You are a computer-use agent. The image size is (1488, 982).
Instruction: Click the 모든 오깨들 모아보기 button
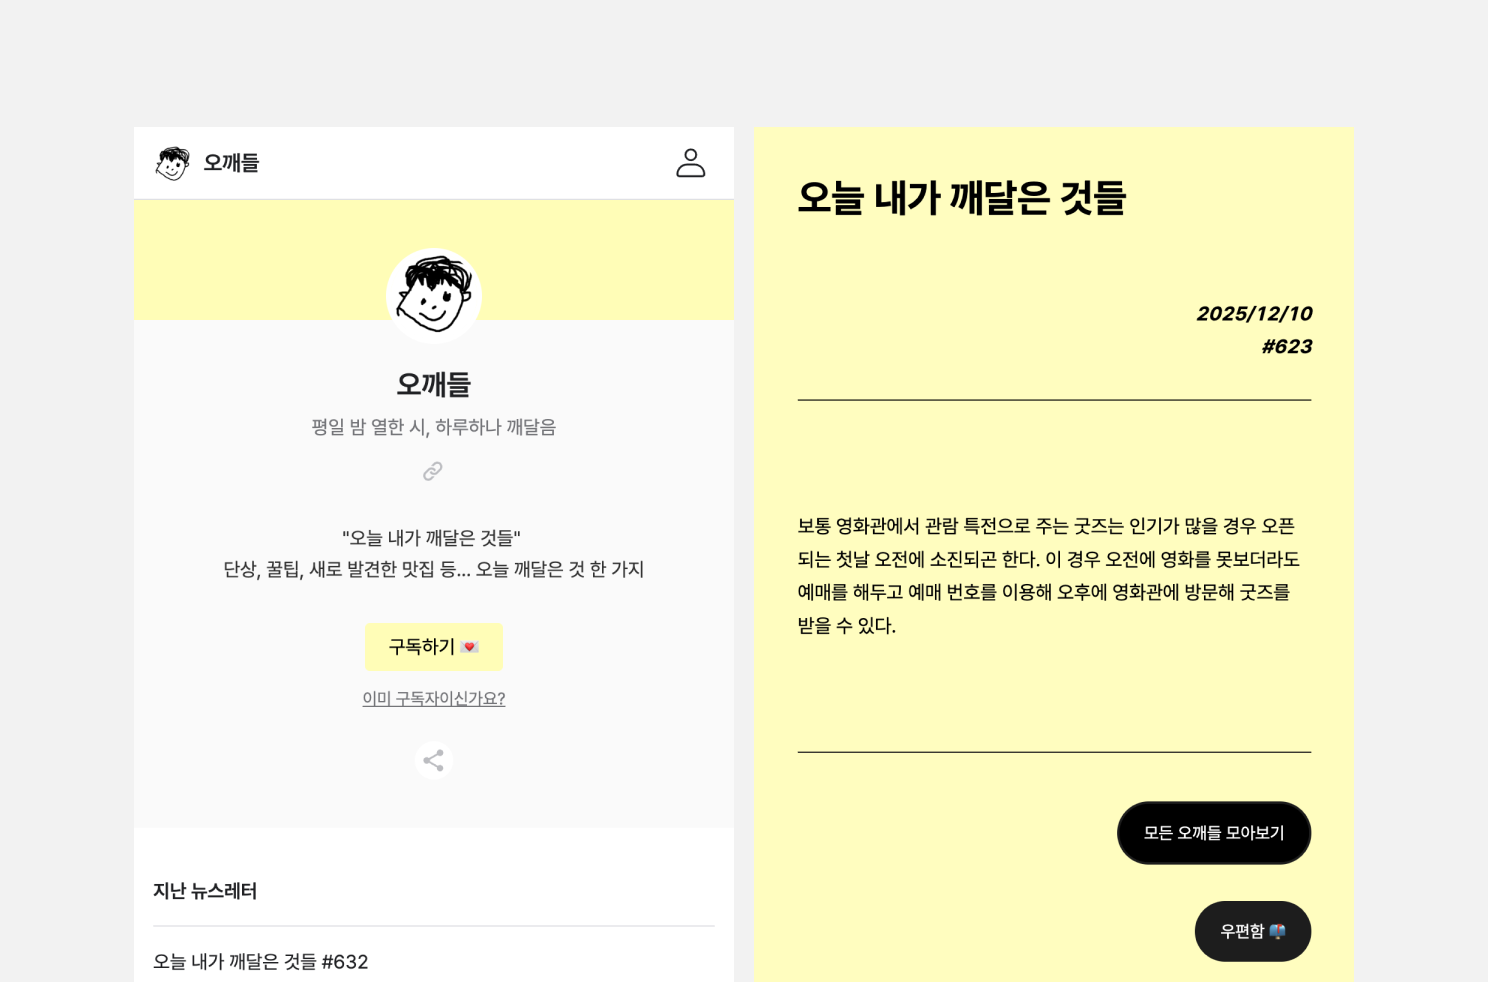tap(1213, 832)
